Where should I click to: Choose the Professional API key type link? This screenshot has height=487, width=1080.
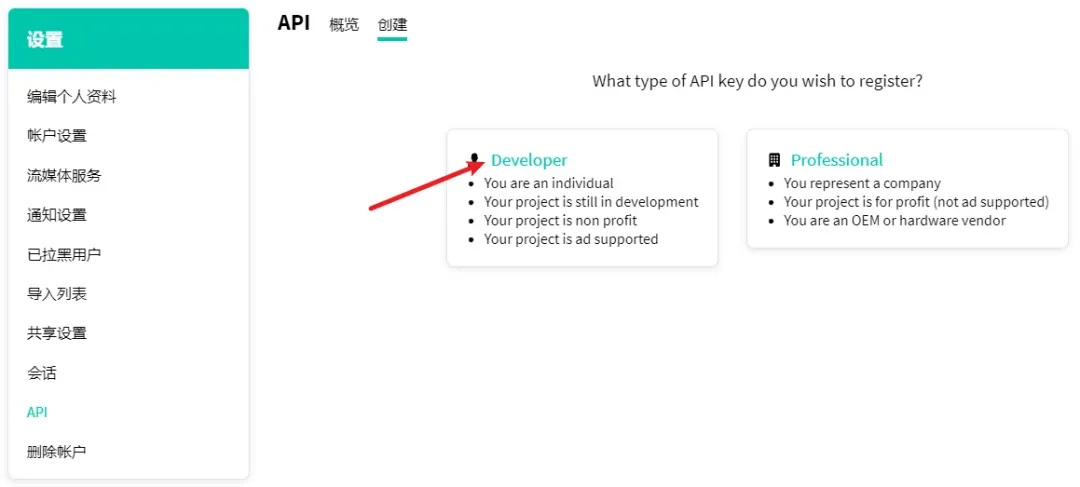pos(836,160)
